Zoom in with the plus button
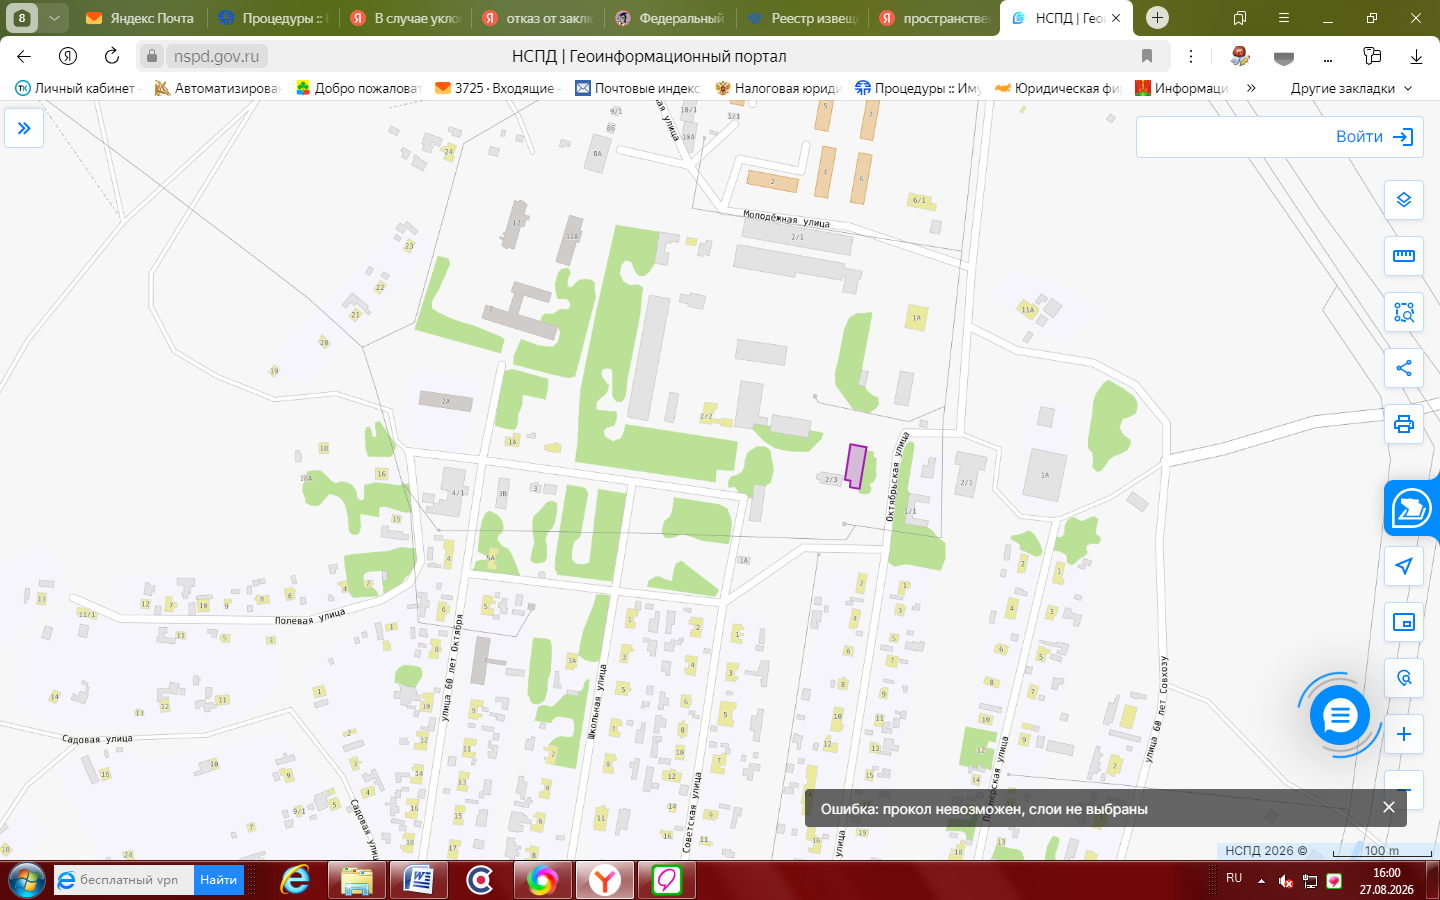The height and width of the screenshot is (900, 1440). 1404,734
